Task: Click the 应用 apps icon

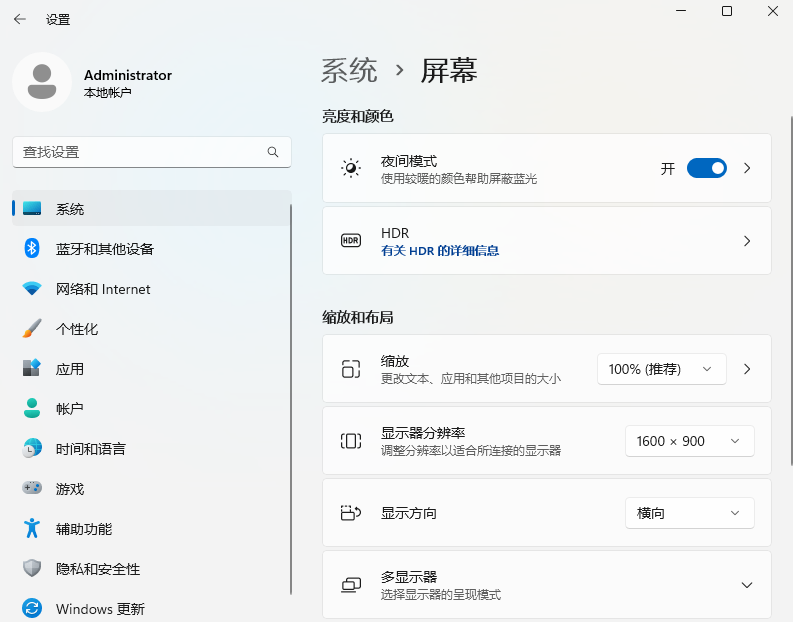Action: pos(32,369)
